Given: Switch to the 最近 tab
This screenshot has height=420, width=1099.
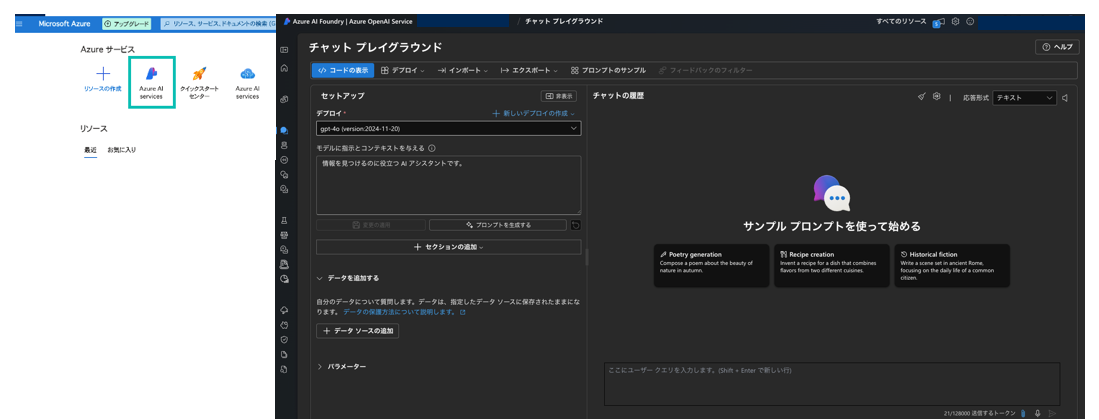Looking at the screenshot, I should coord(90,150).
